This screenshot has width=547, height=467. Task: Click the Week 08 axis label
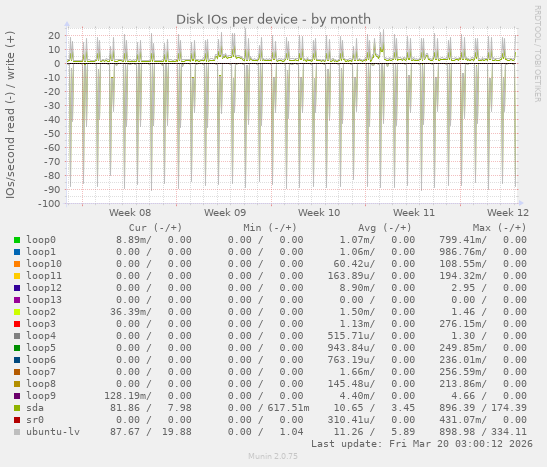(130, 212)
